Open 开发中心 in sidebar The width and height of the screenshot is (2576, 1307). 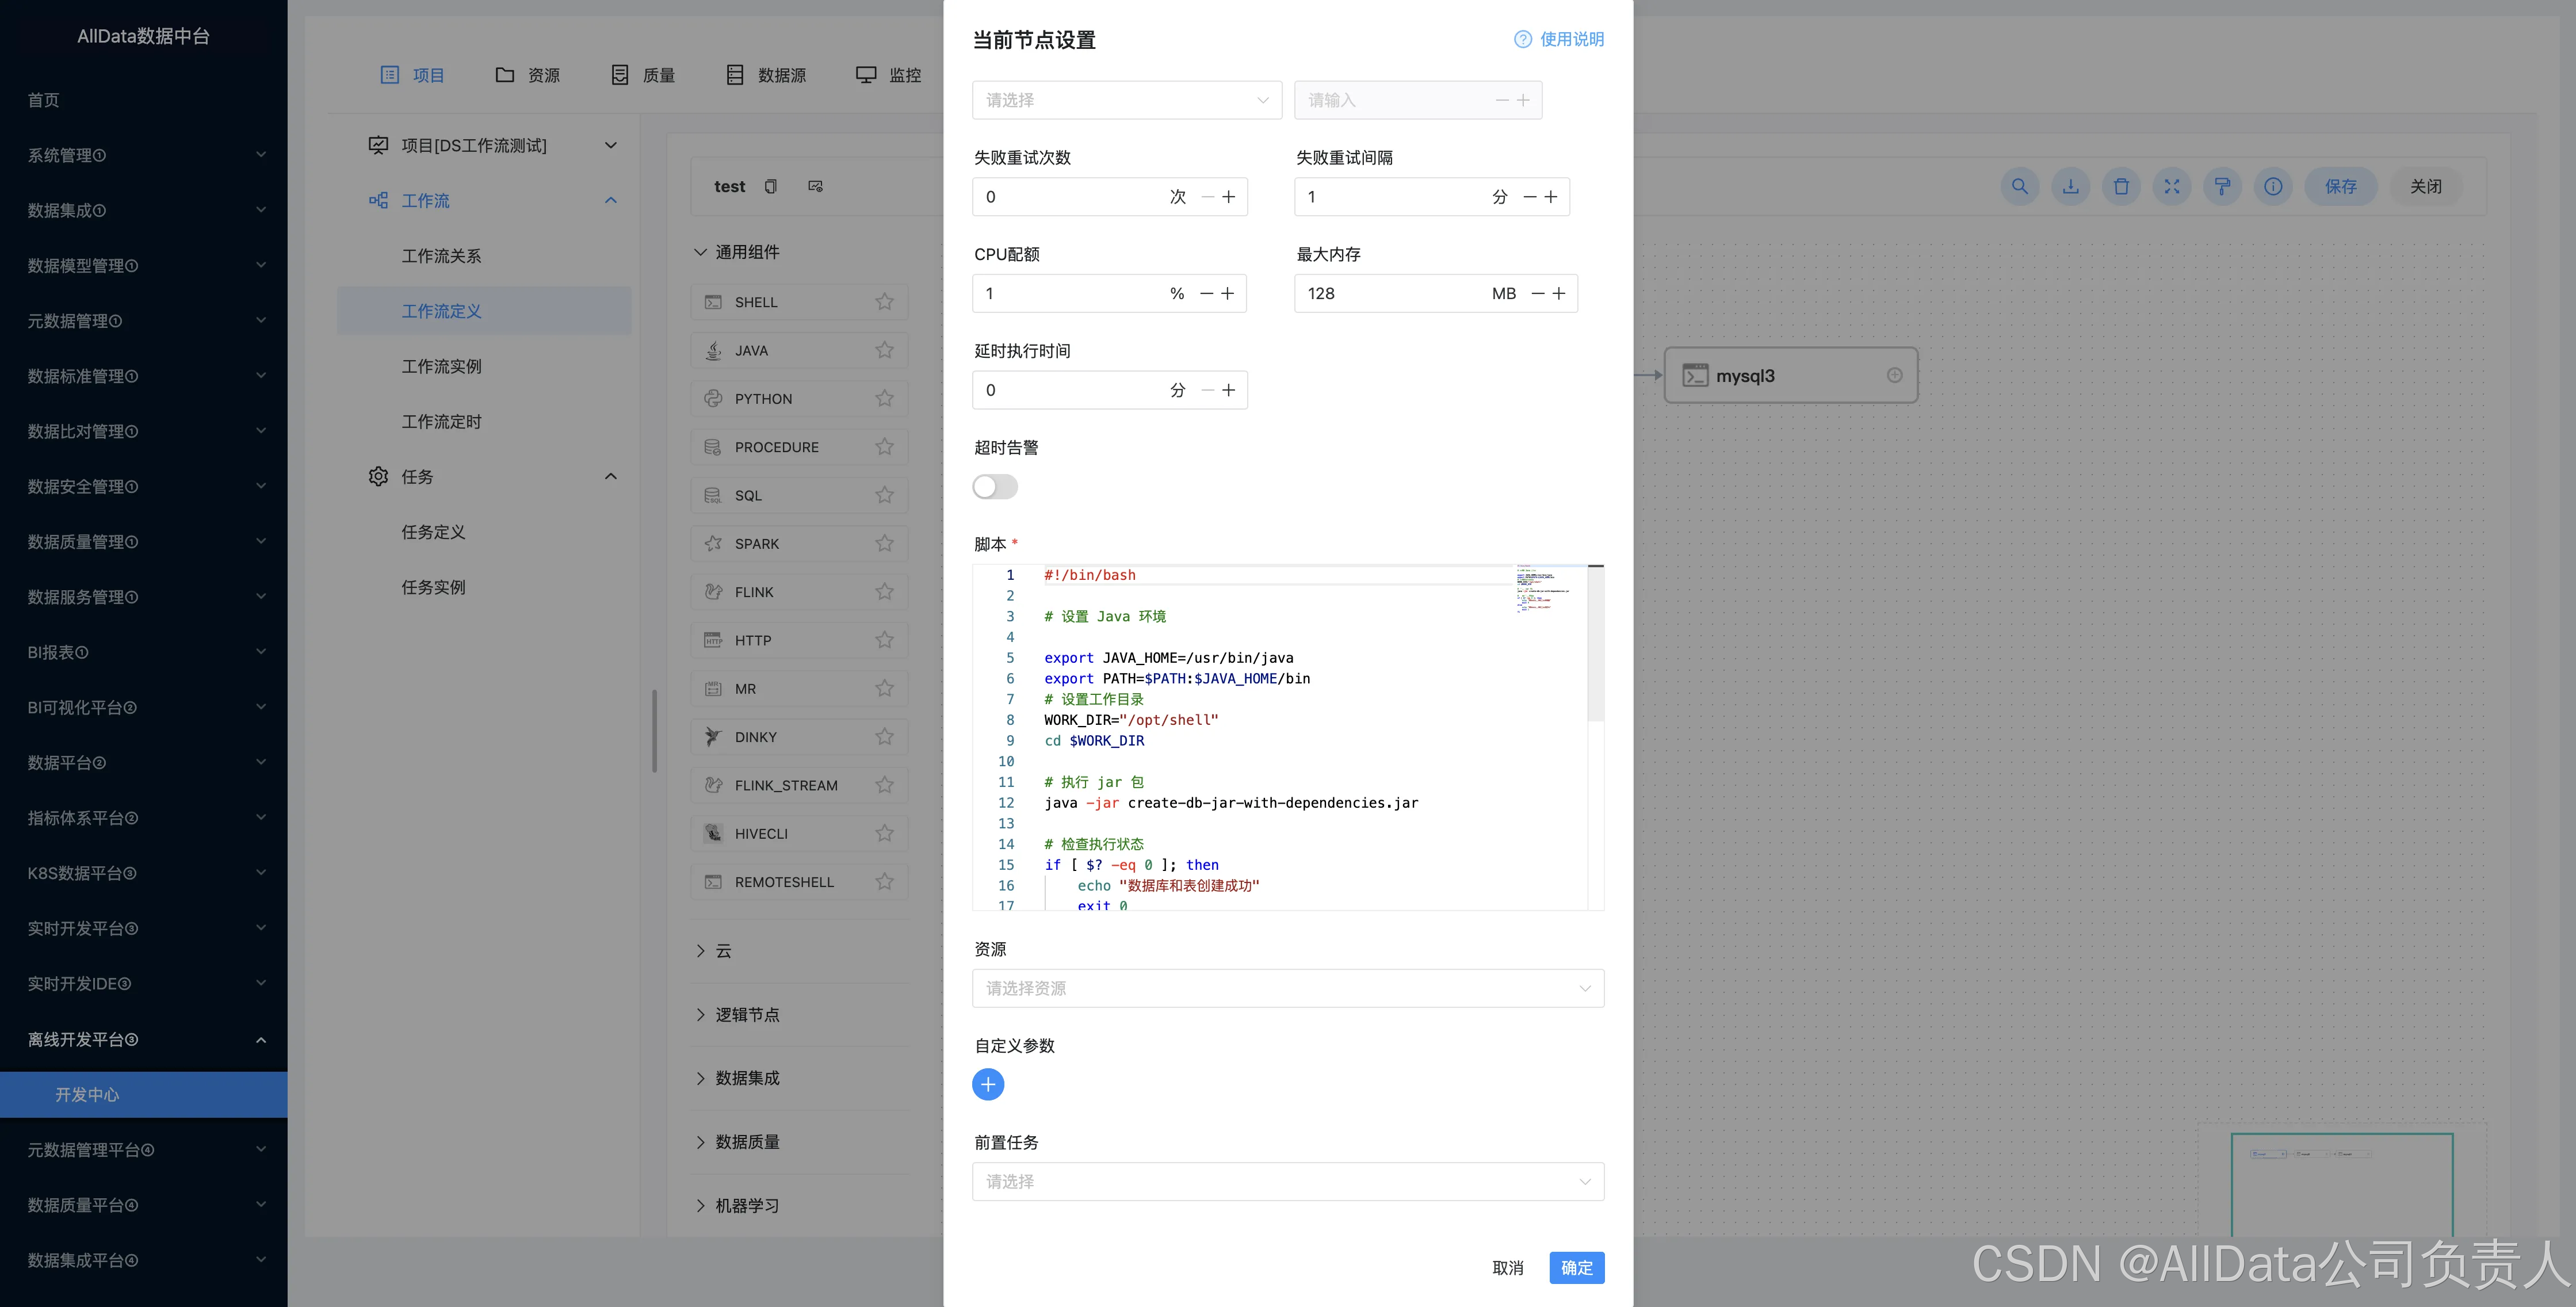click(143, 1095)
